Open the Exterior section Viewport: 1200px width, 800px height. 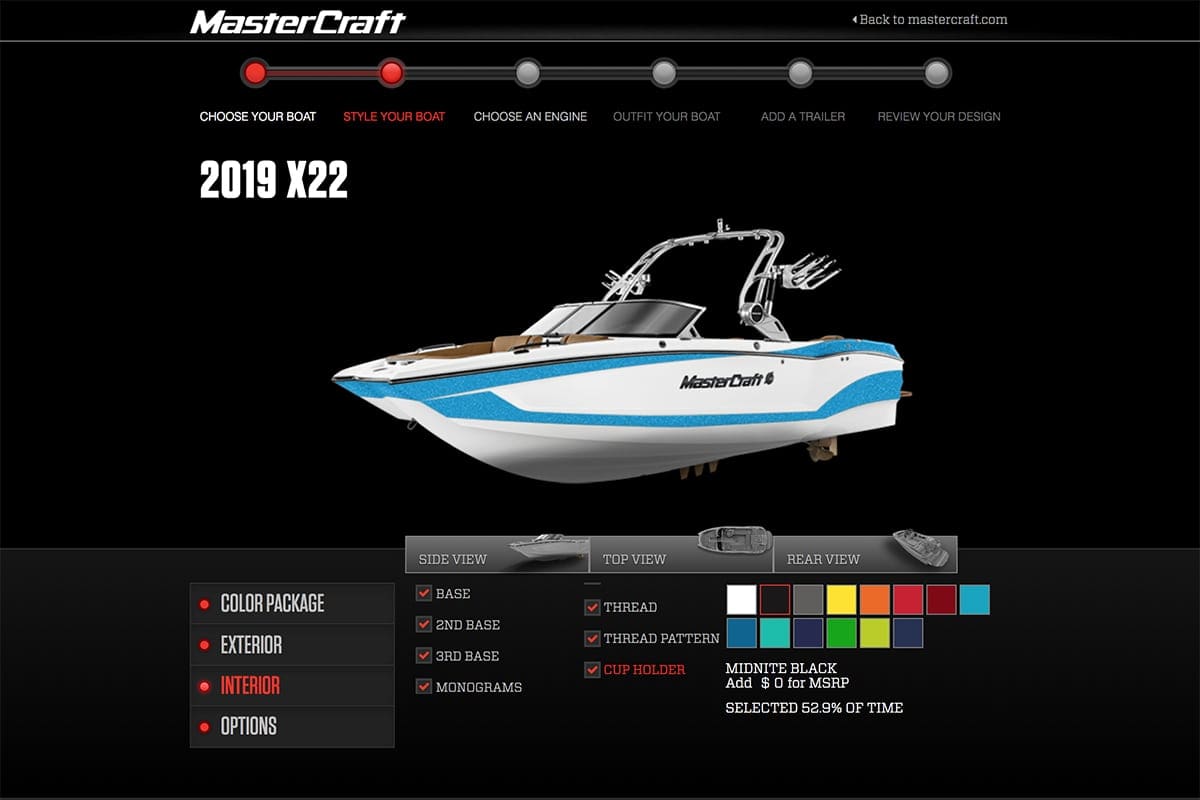292,645
